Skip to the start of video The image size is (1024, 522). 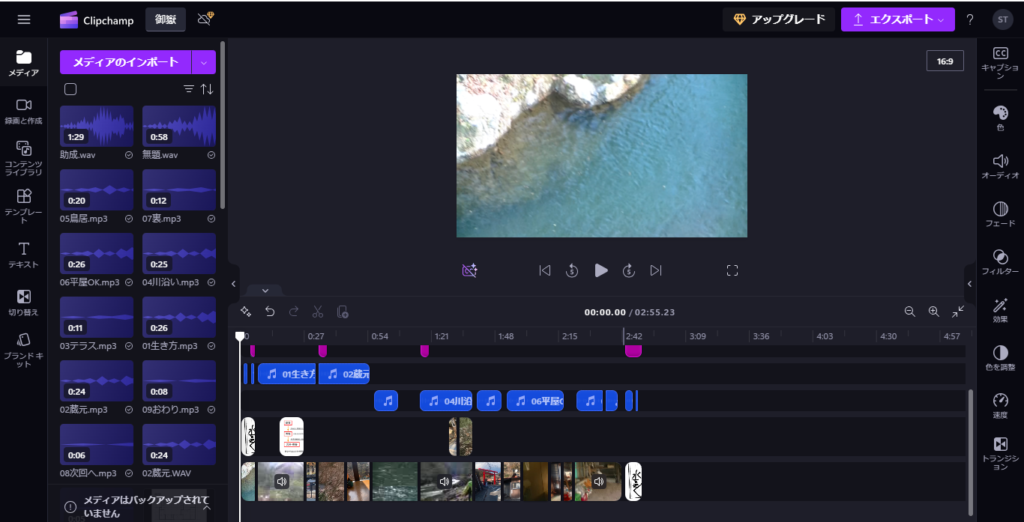click(x=545, y=270)
